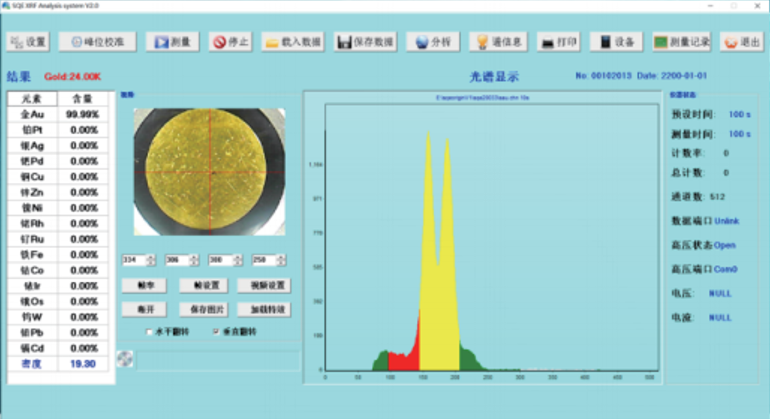Uncheck the 垂直翻转 vertical flip checkbox
The height and width of the screenshot is (419, 770).
pyautogui.click(x=217, y=331)
